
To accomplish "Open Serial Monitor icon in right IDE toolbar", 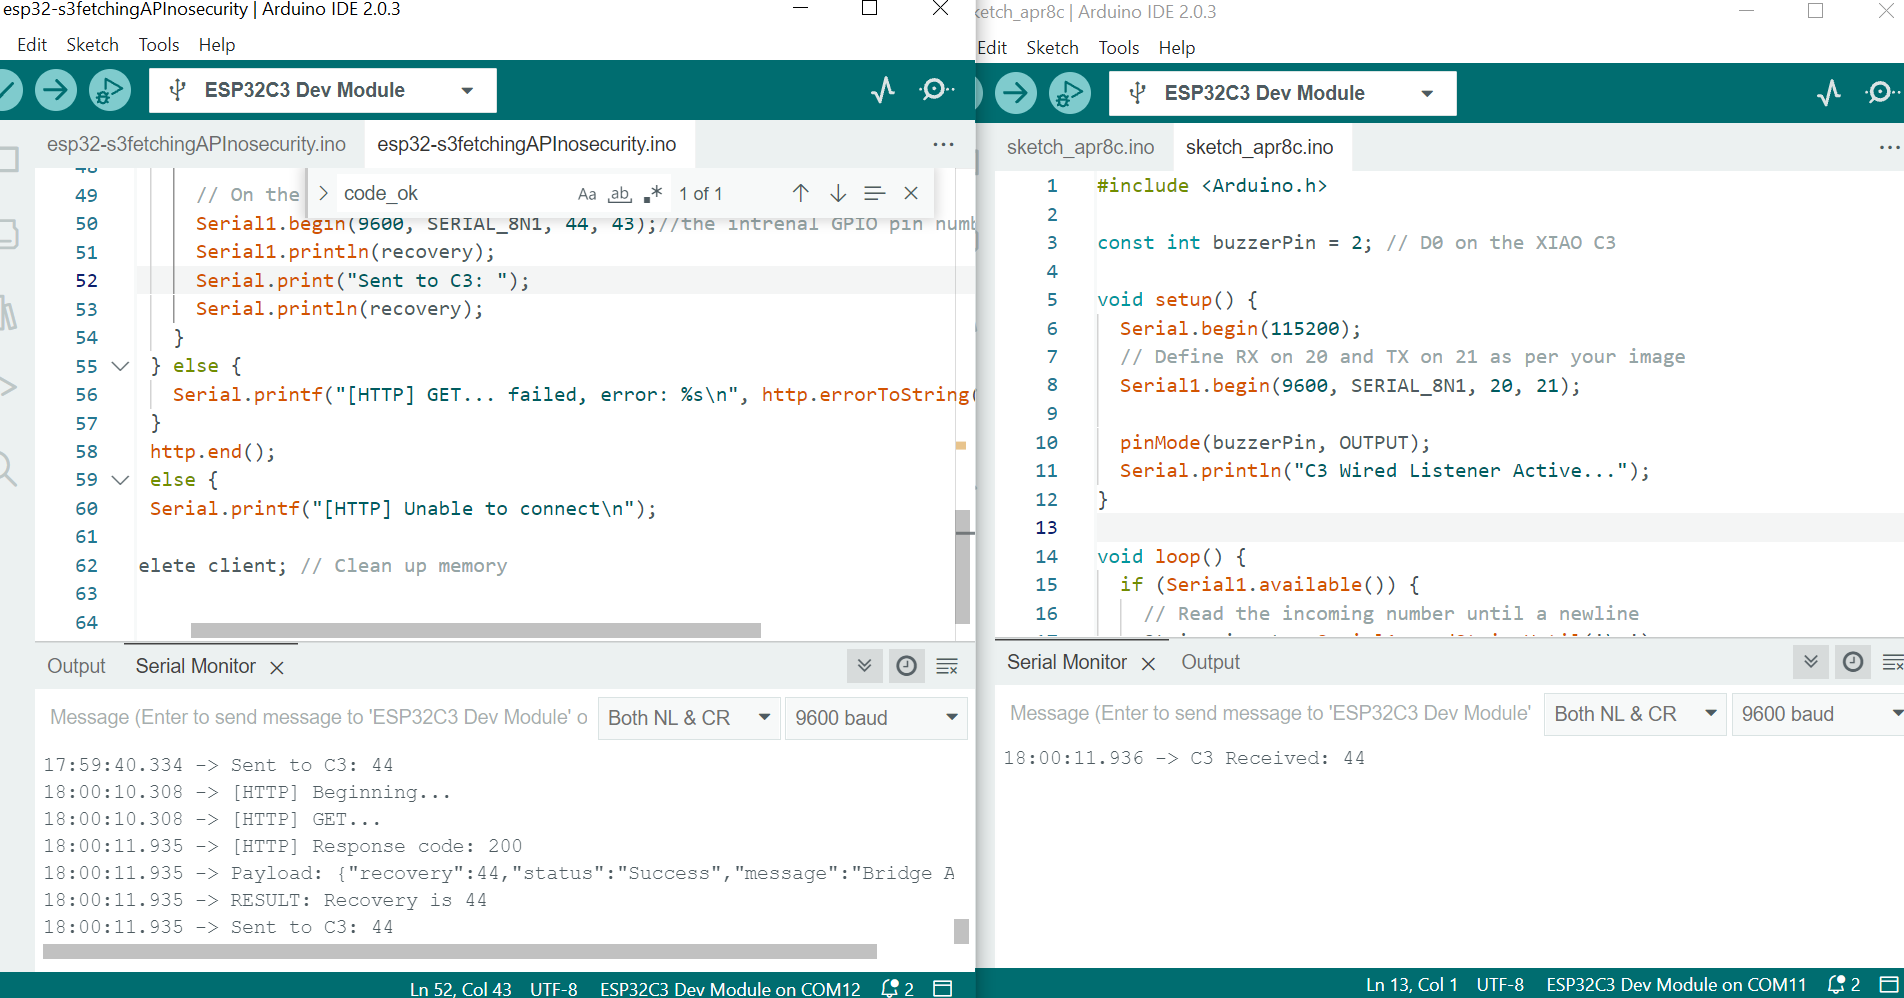I will pyautogui.click(x=1880, y=93).
